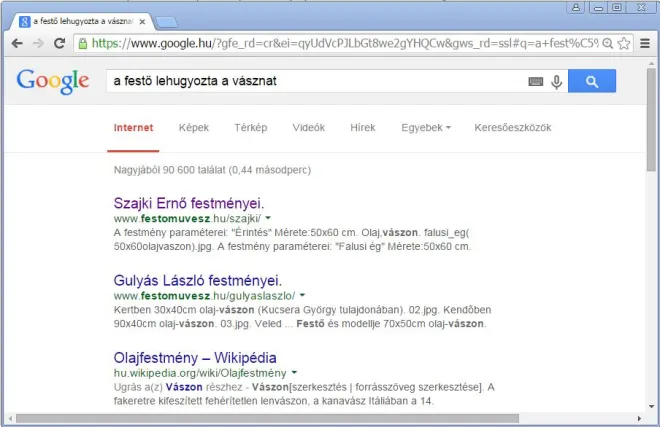Open the Olajfestmény – Wikipédia result
This screenshot has height=427, width=660.
click(195, 357)
